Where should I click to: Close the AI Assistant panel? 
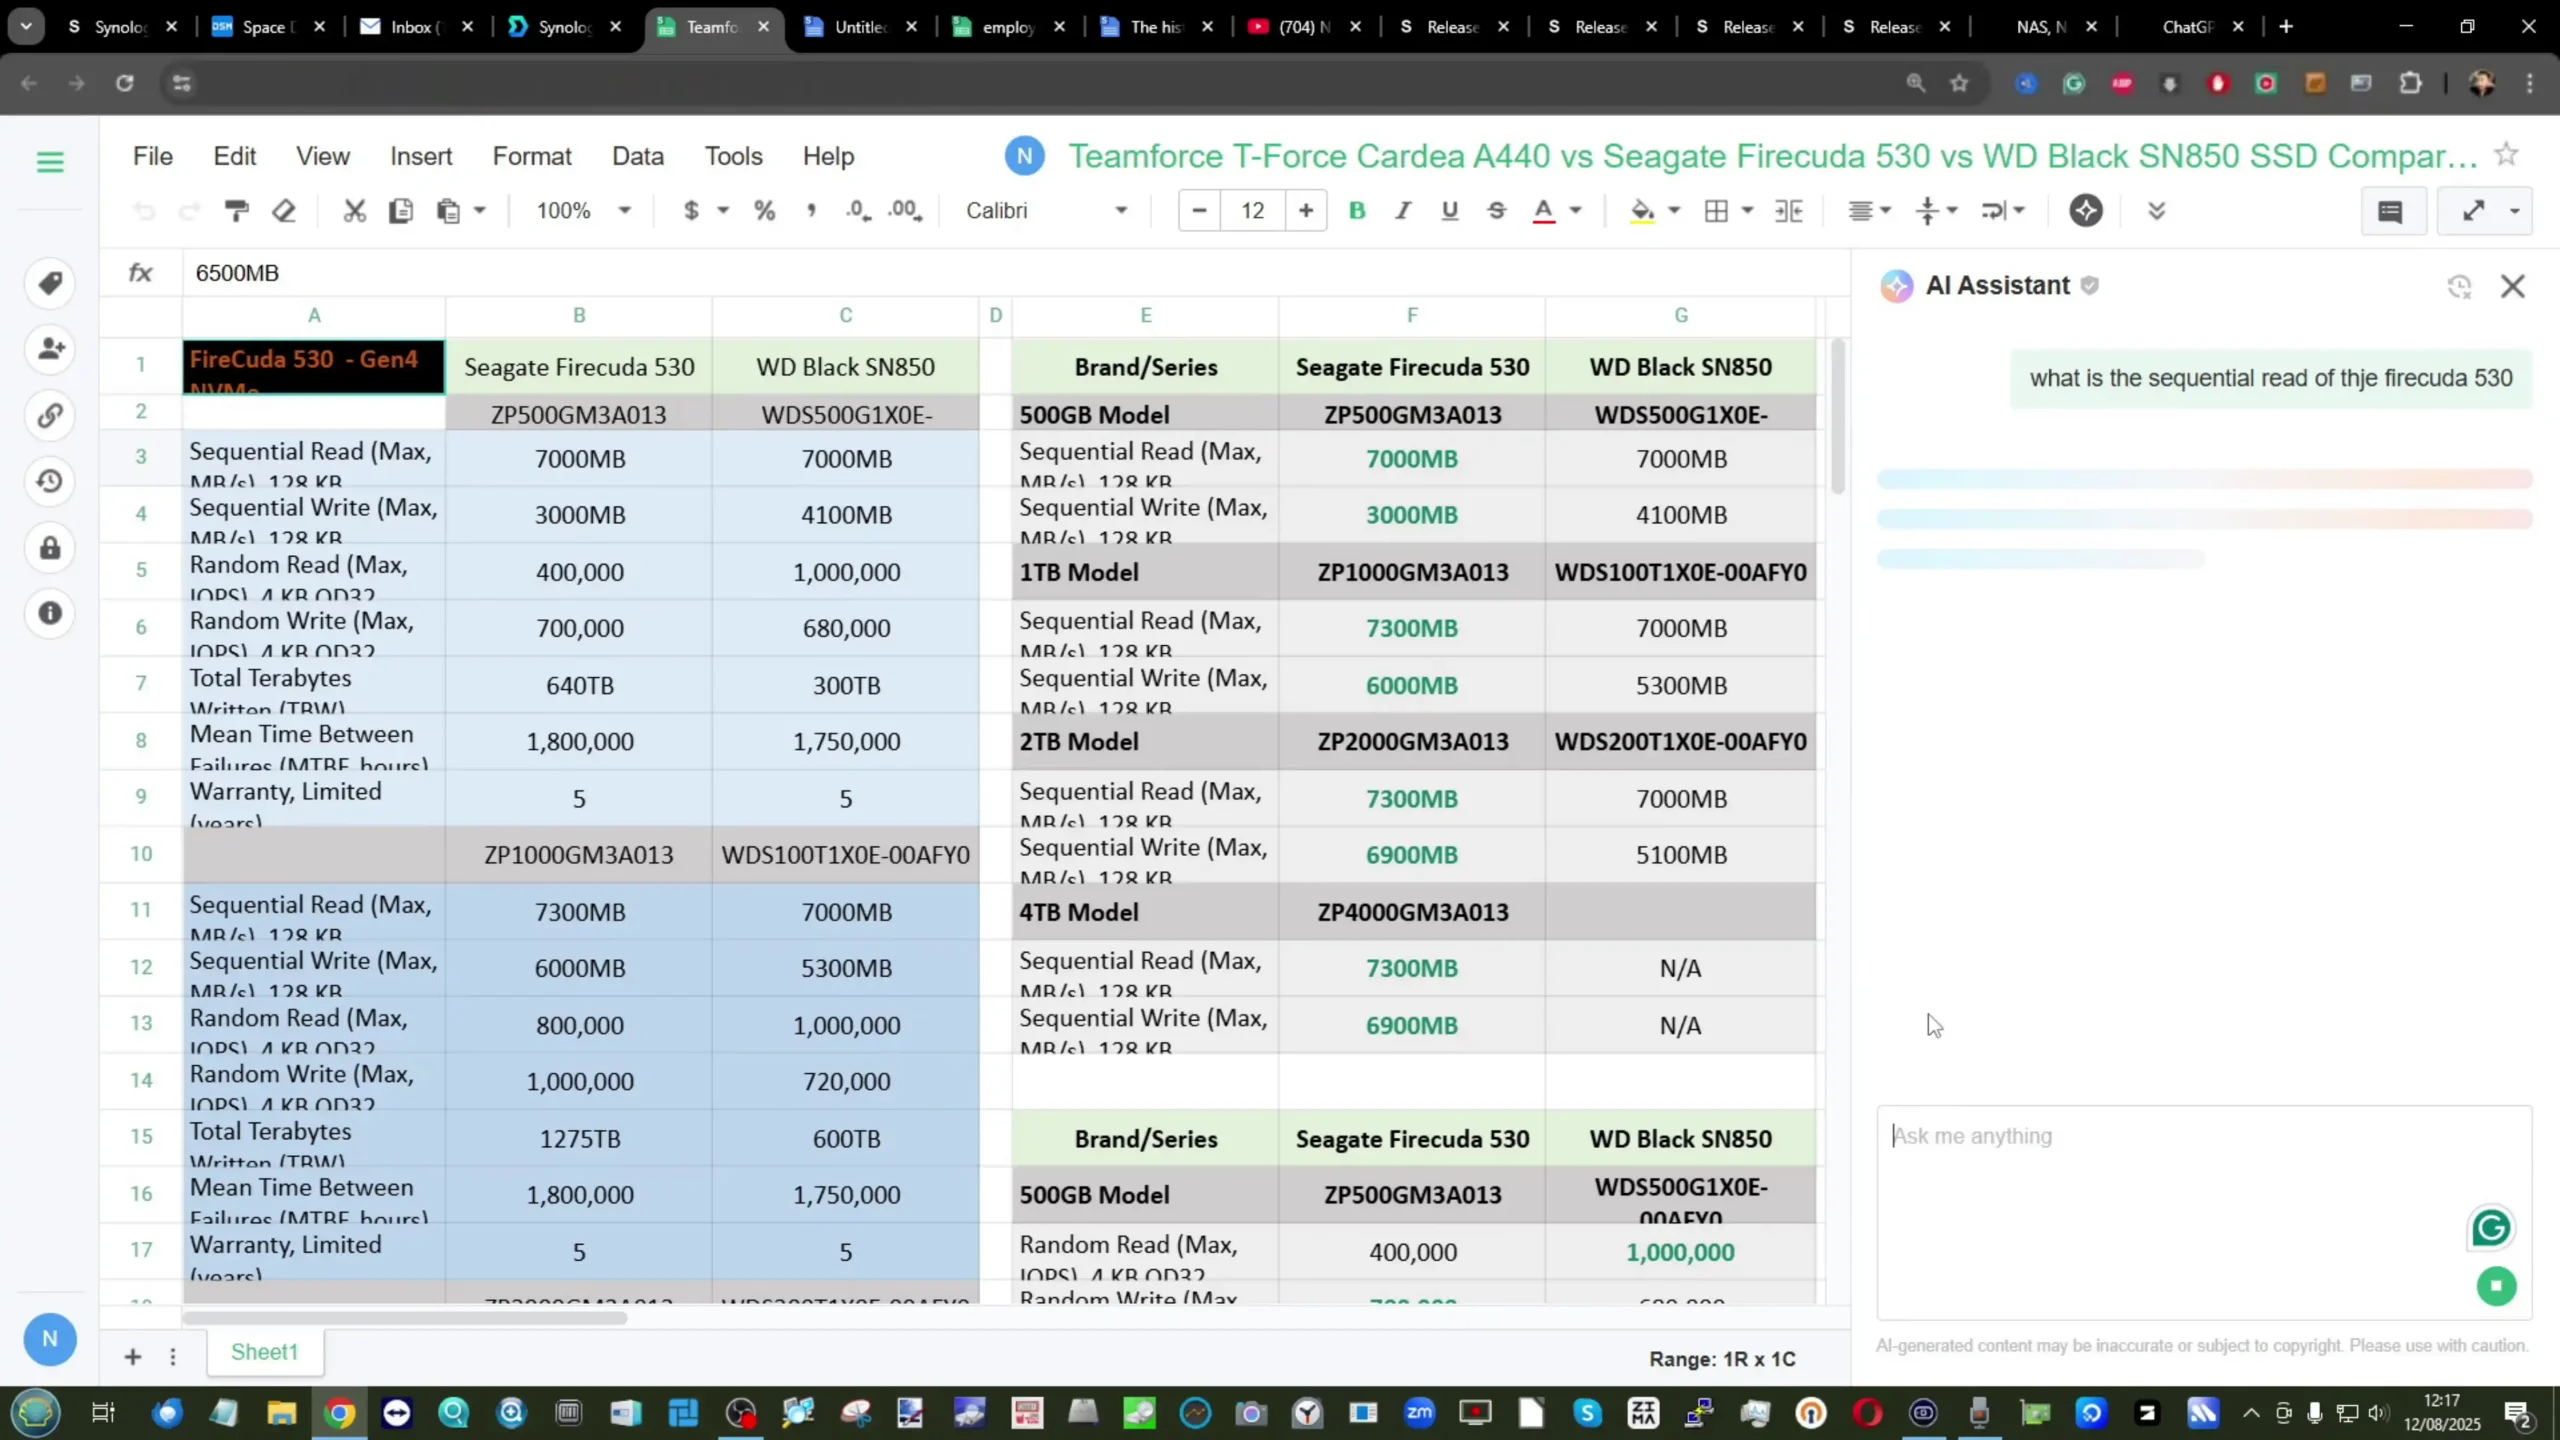click(x=2513, y=287)
